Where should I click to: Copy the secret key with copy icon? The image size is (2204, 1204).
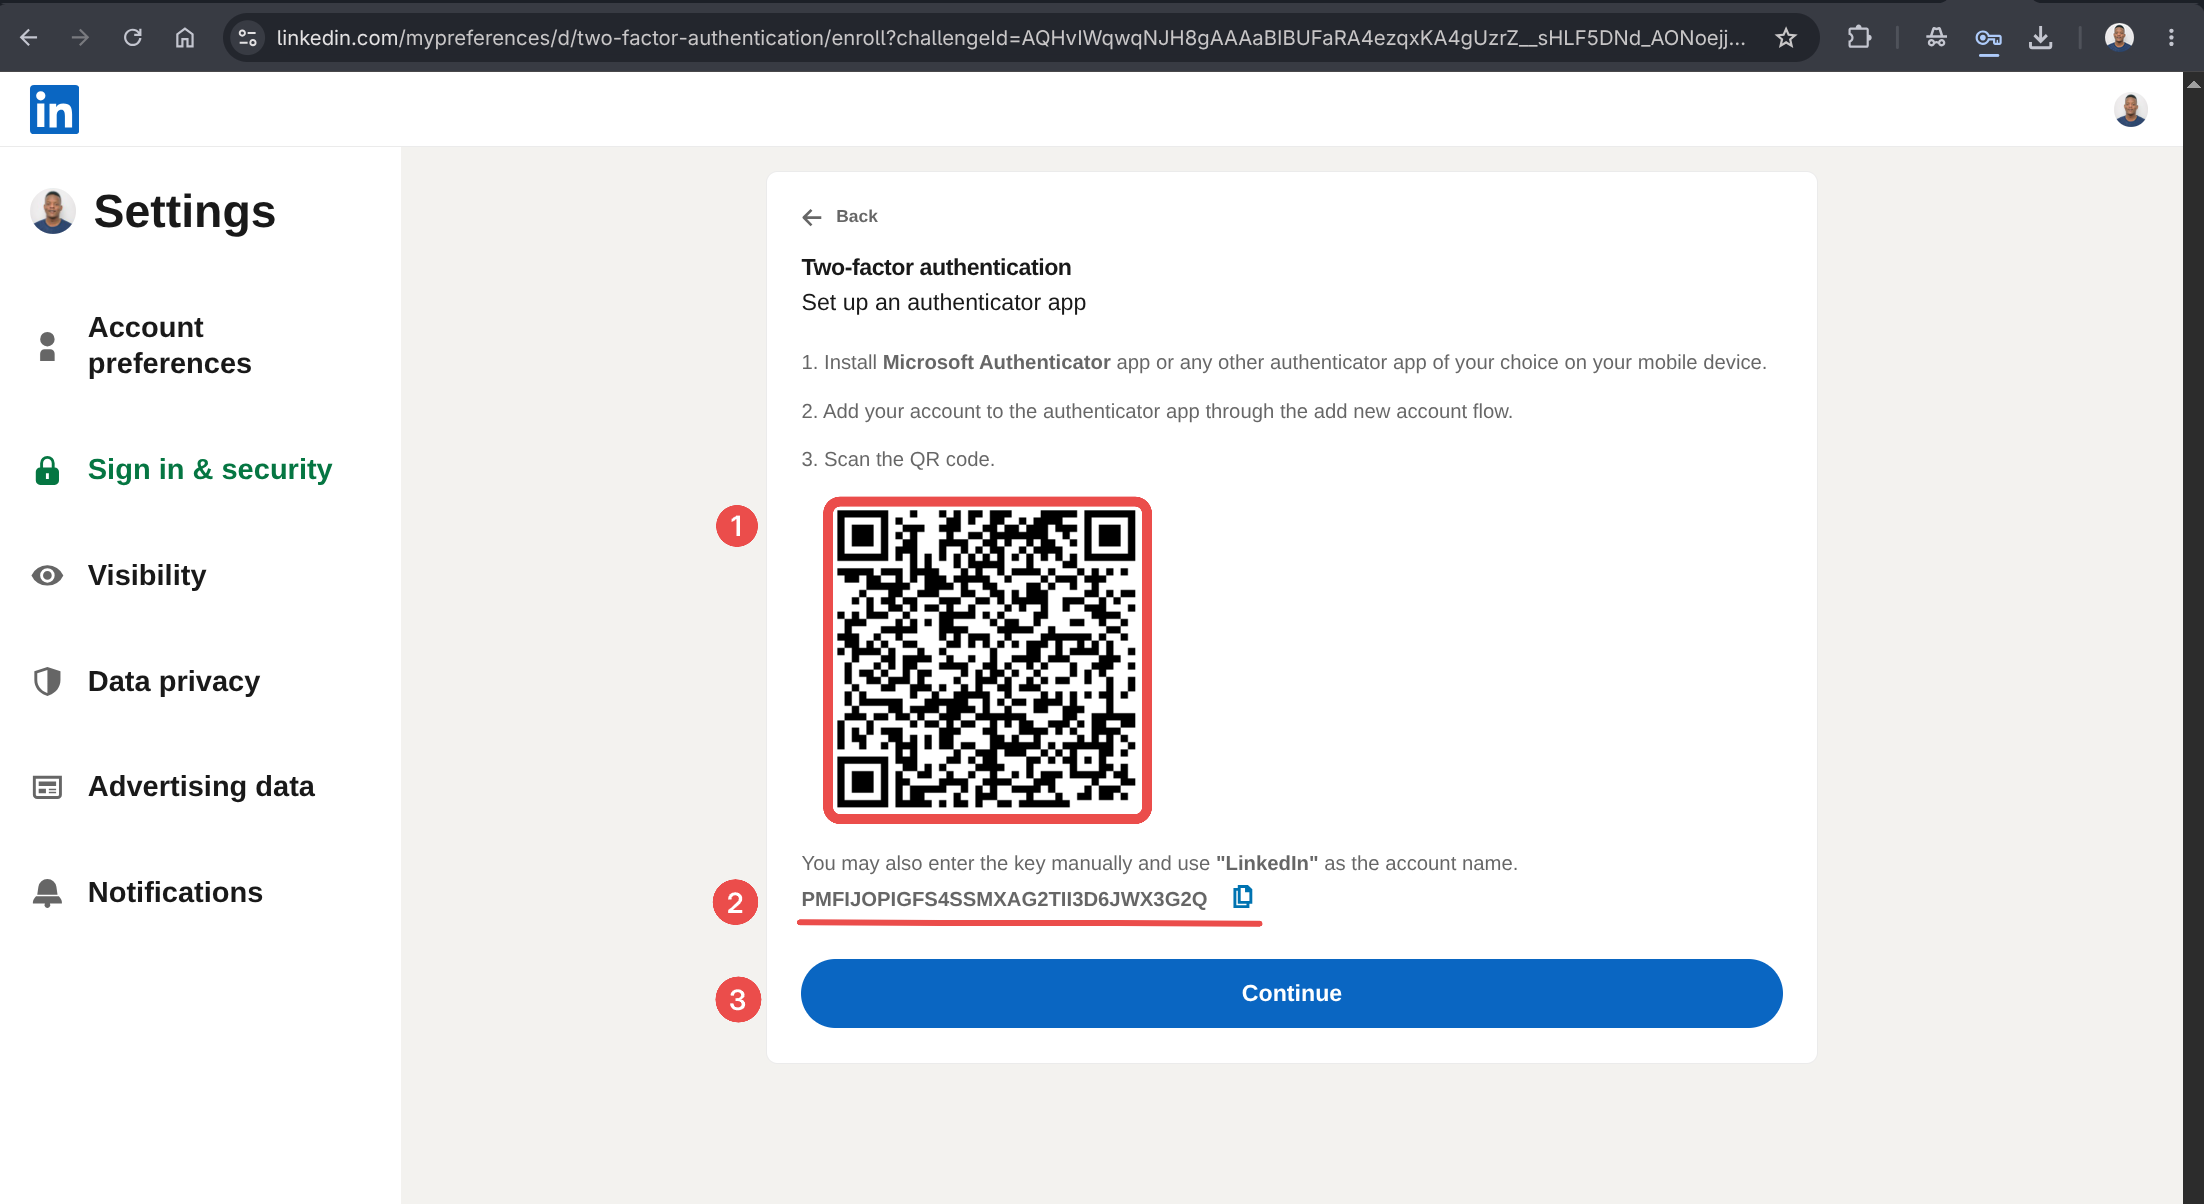pos(1242,897)
